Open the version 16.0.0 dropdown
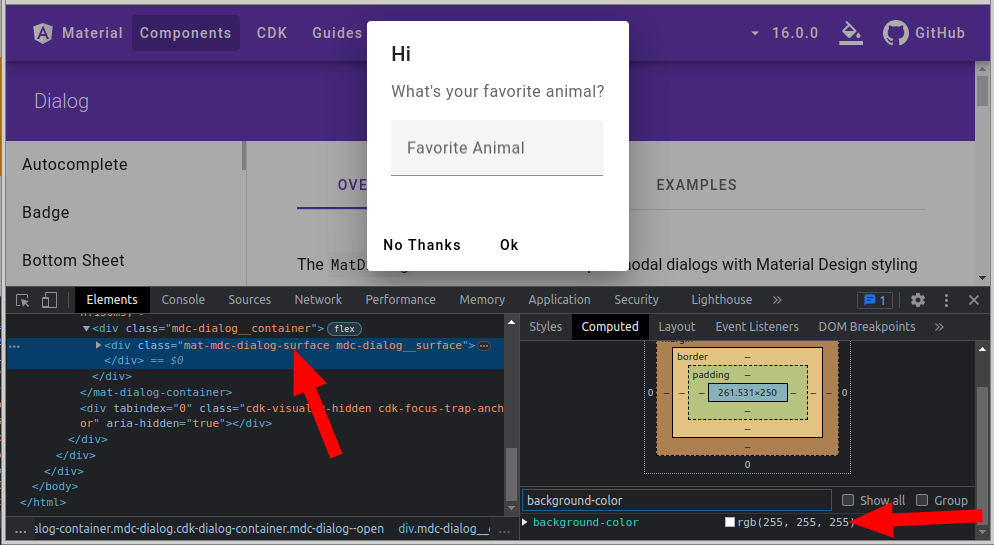The width and height of the screenshot is (994, 545). (785, 33)
